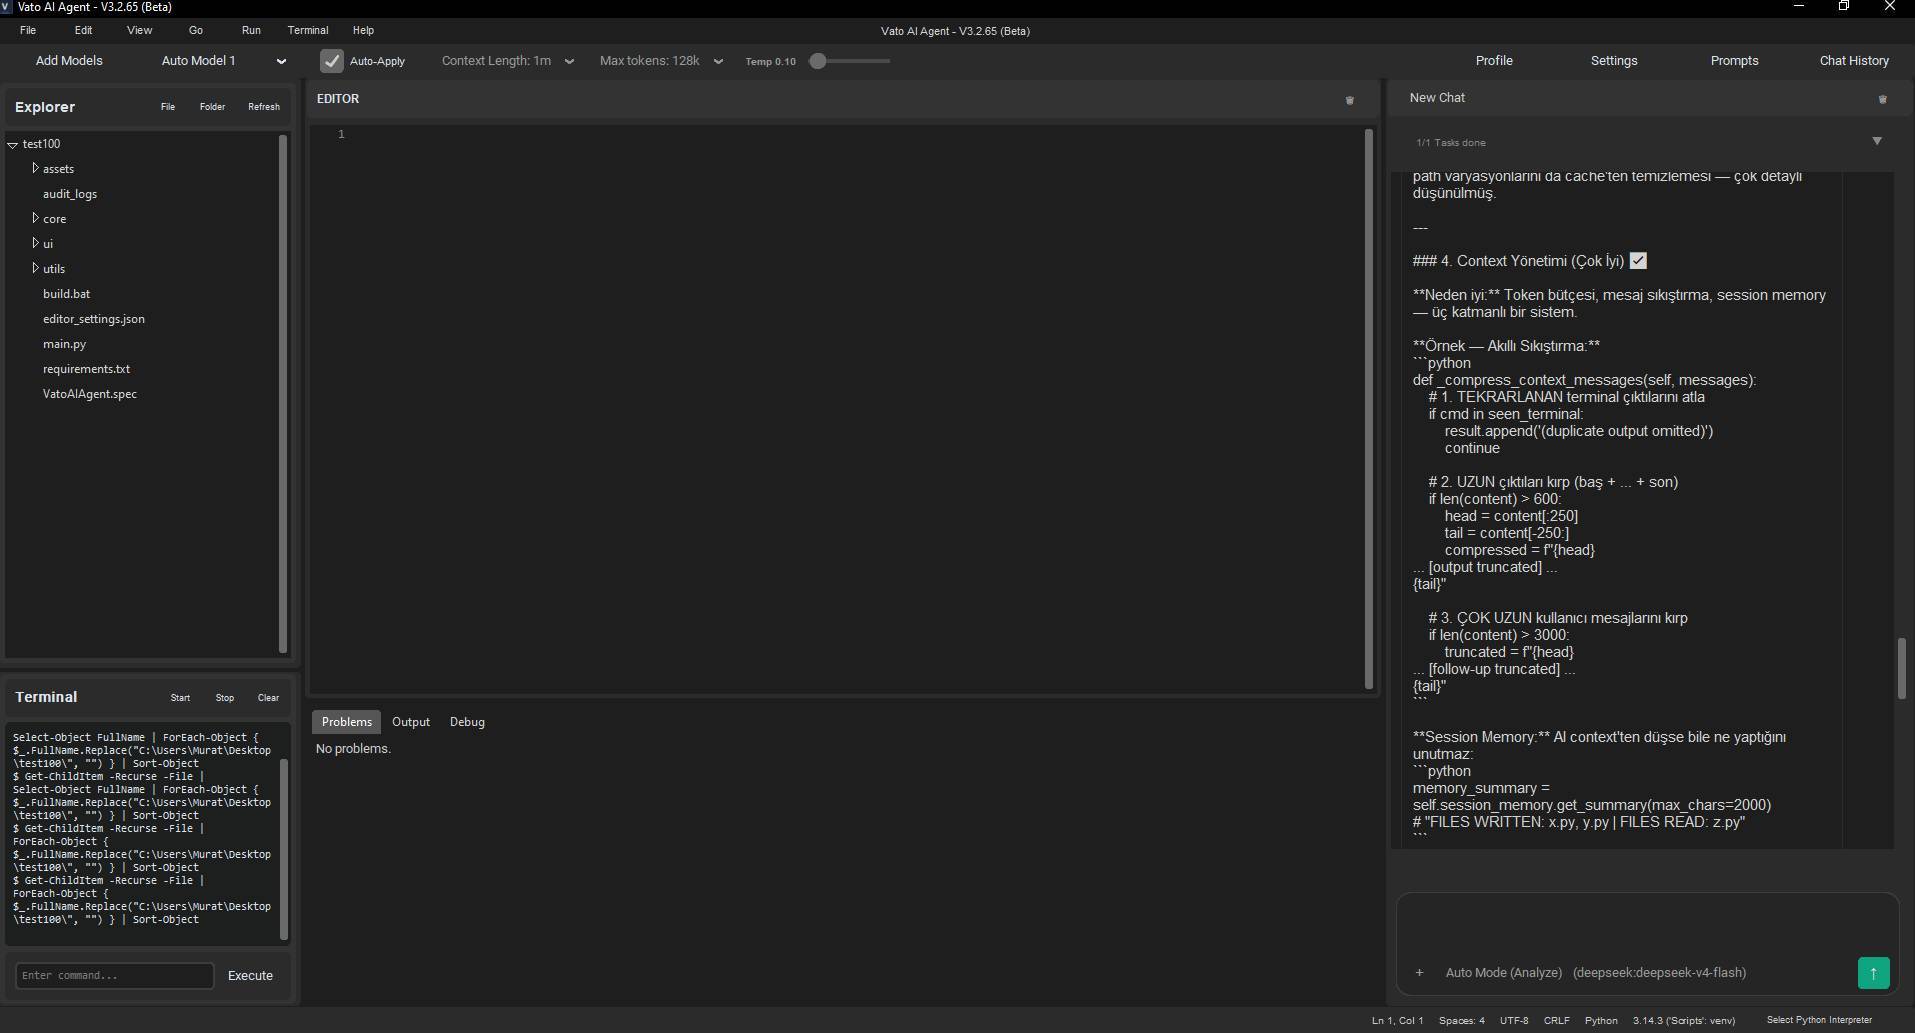Open the Edit menu

point(83,30)
